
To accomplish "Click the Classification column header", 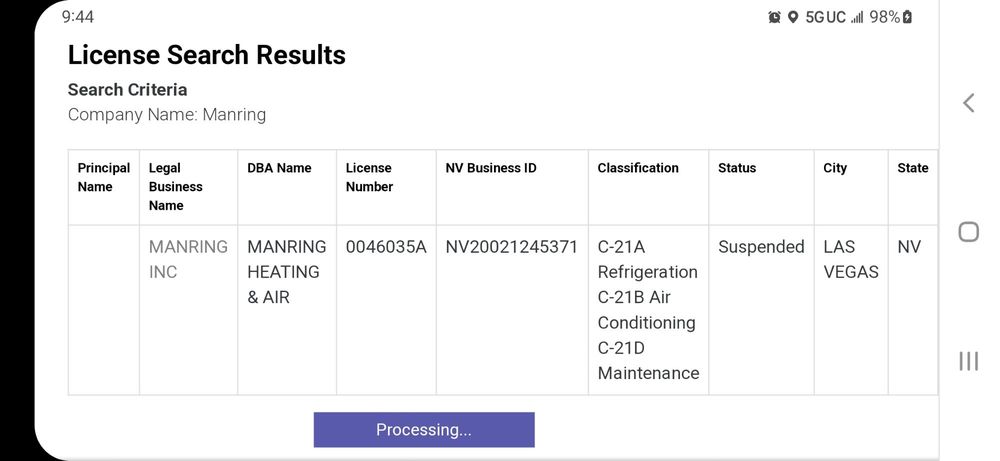I will tap(638, 168).
